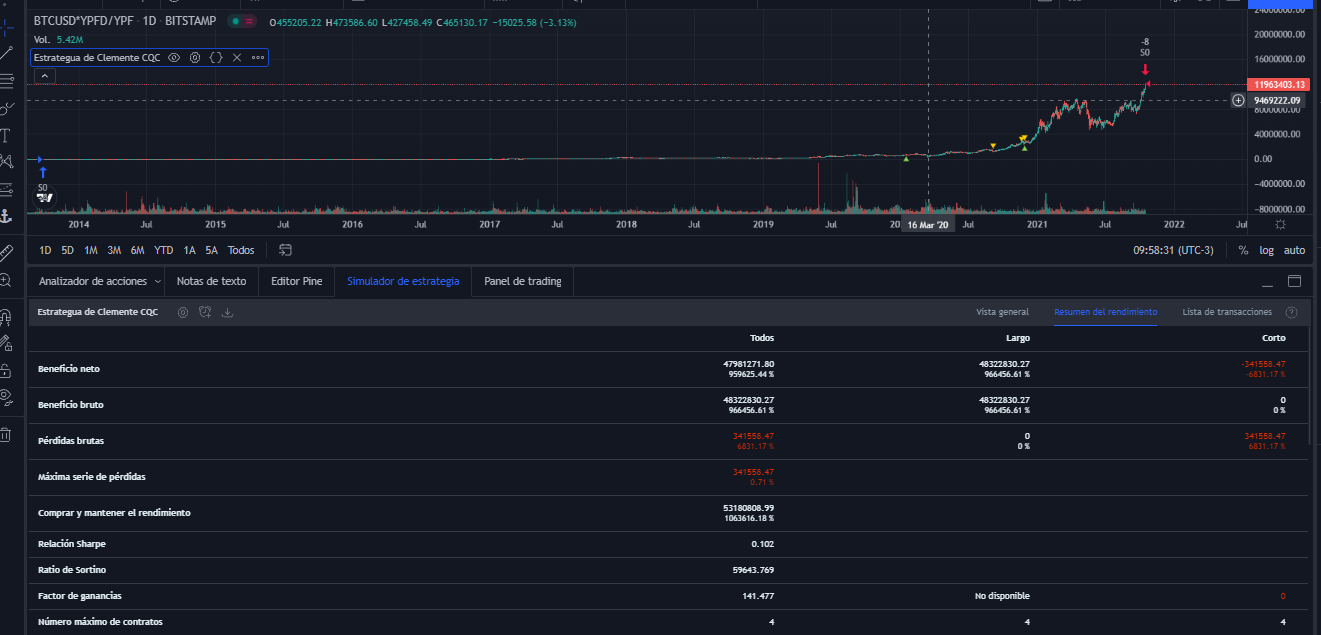Open the prediction and measurement tools
The height and width of the screenshot is (635, 1321).
pos(5,189)
